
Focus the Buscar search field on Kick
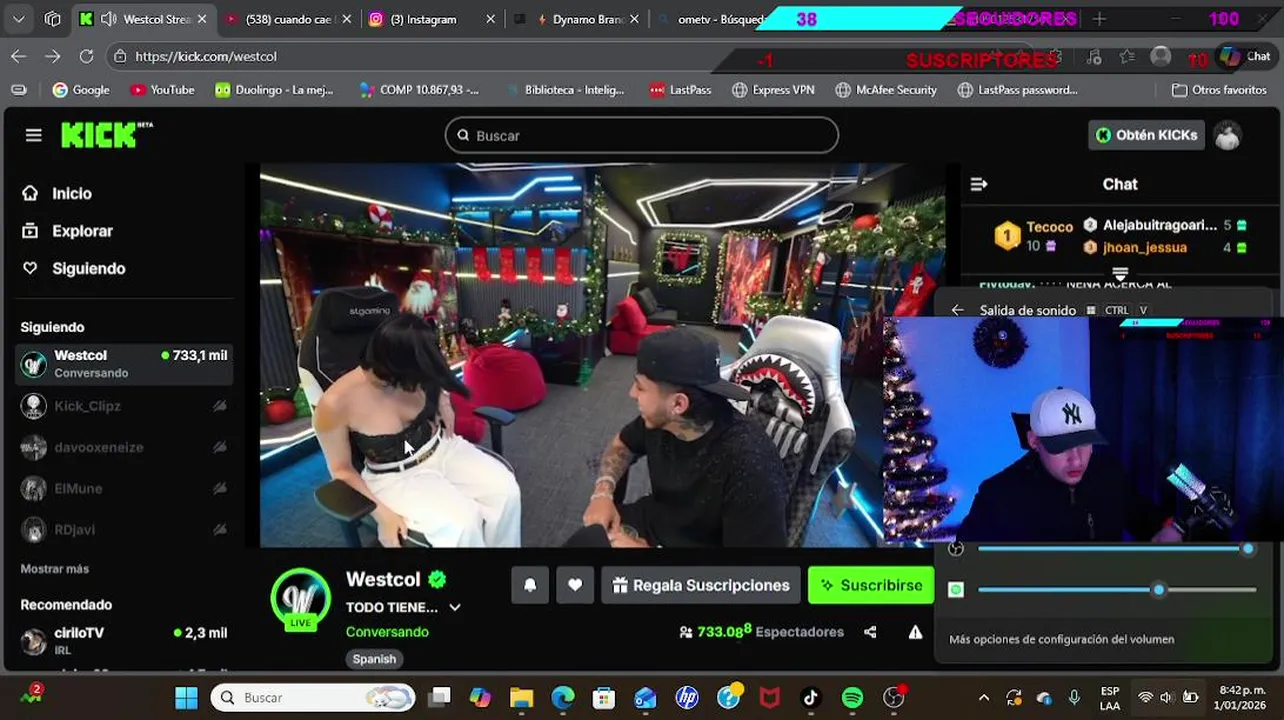[x=641, y=135]
